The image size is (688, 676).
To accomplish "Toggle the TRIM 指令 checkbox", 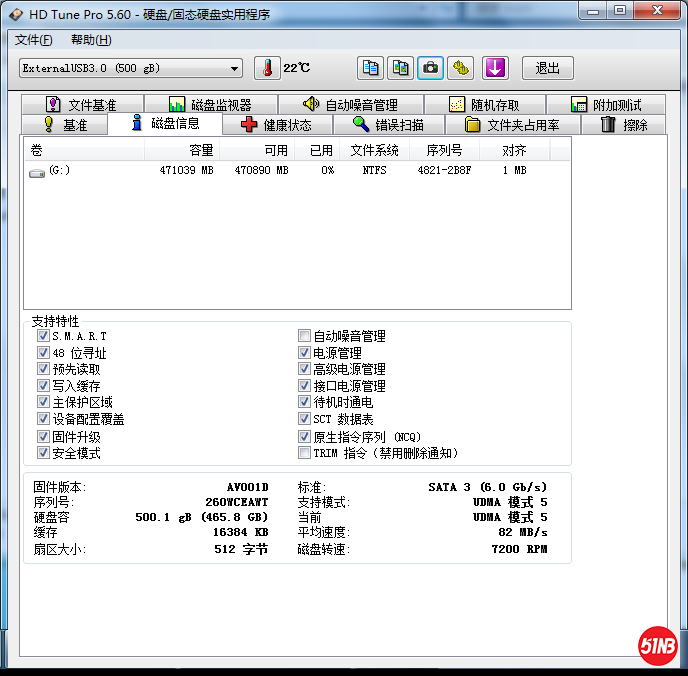I will coord(305,453).
